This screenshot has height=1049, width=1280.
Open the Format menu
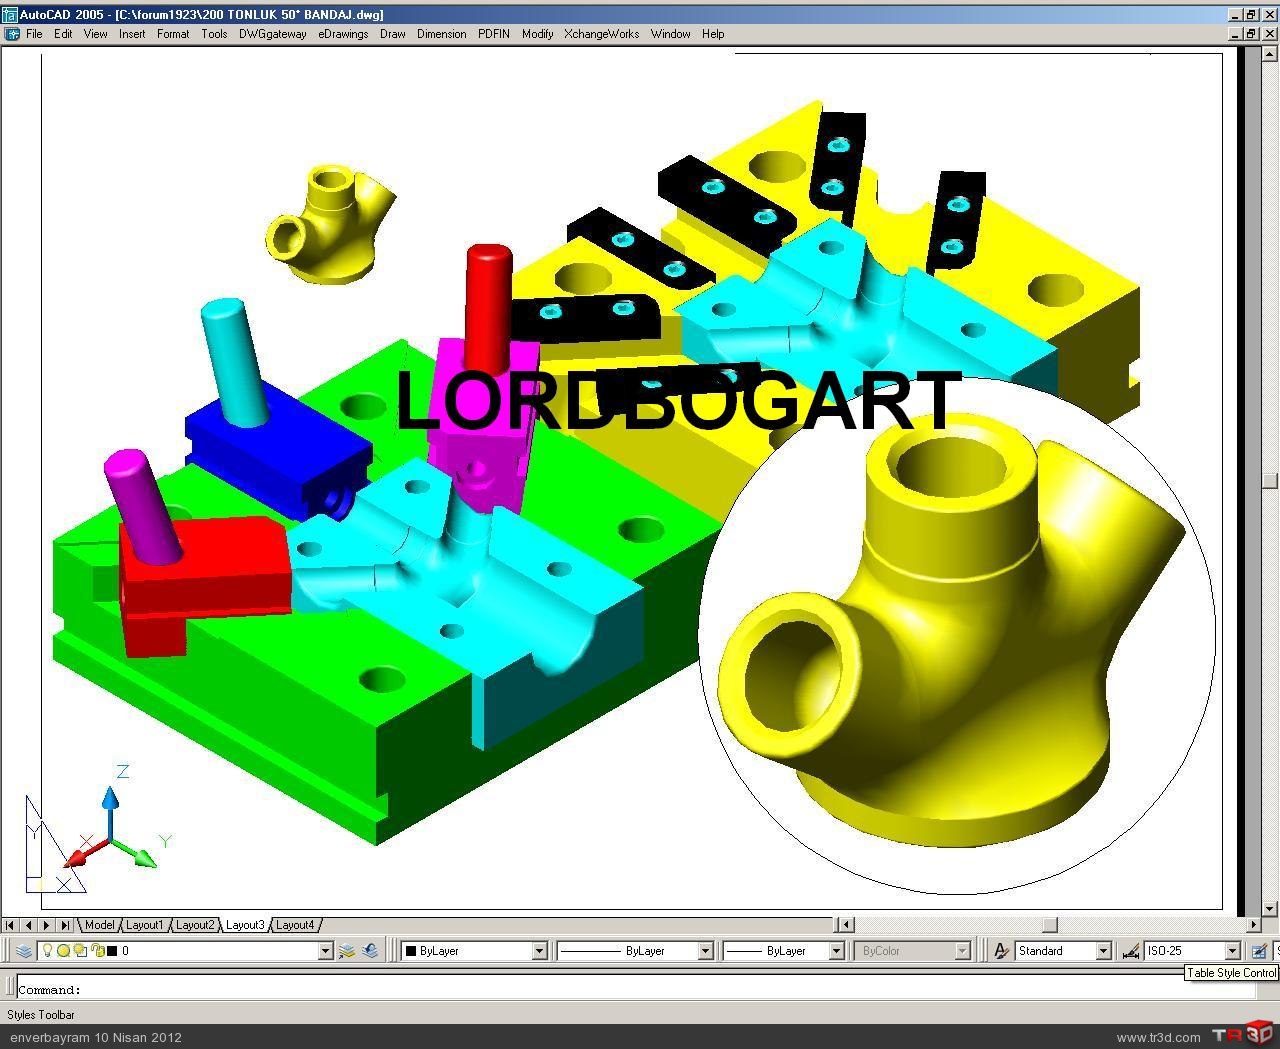coord(173,34)
